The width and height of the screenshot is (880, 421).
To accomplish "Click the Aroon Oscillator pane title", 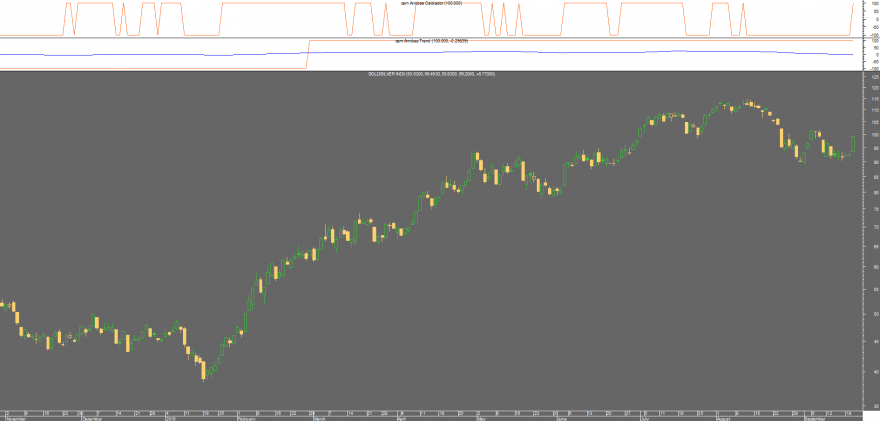I will point(432,3).
